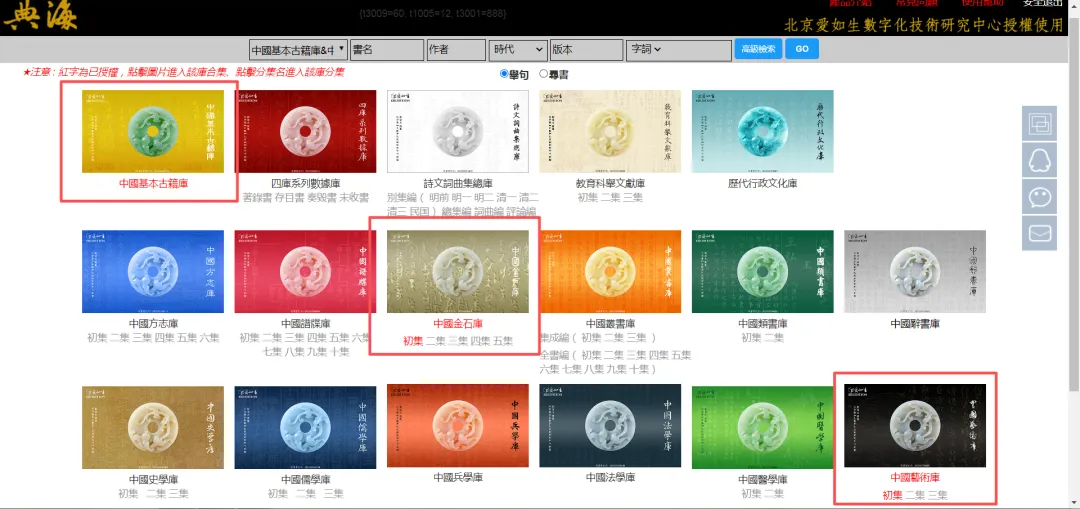Click the red 中國基本古籍庫 title link
This screenshot has height=509, width=1080.
(x=154, y=184)
